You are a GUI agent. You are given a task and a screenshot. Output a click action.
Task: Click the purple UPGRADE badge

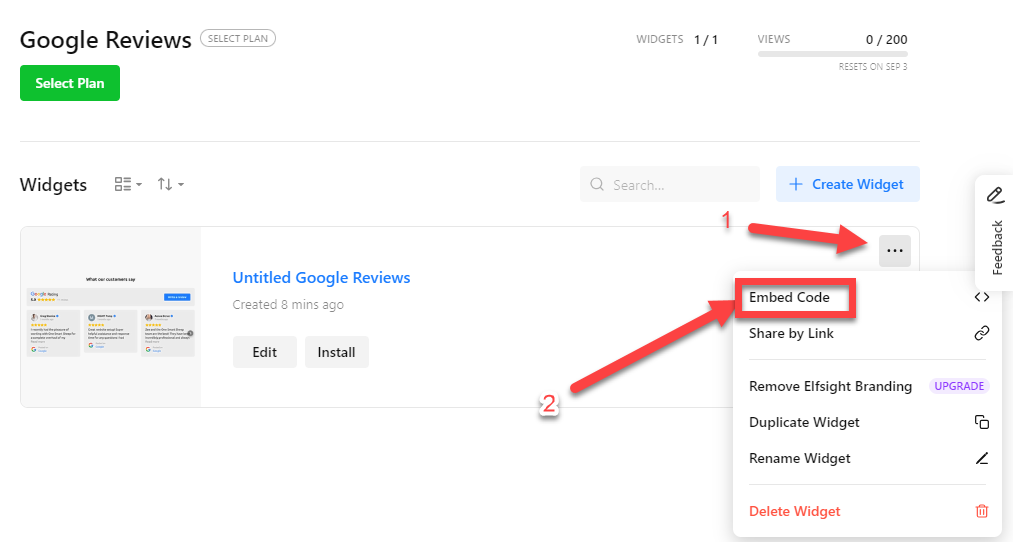tap(959, 386)
